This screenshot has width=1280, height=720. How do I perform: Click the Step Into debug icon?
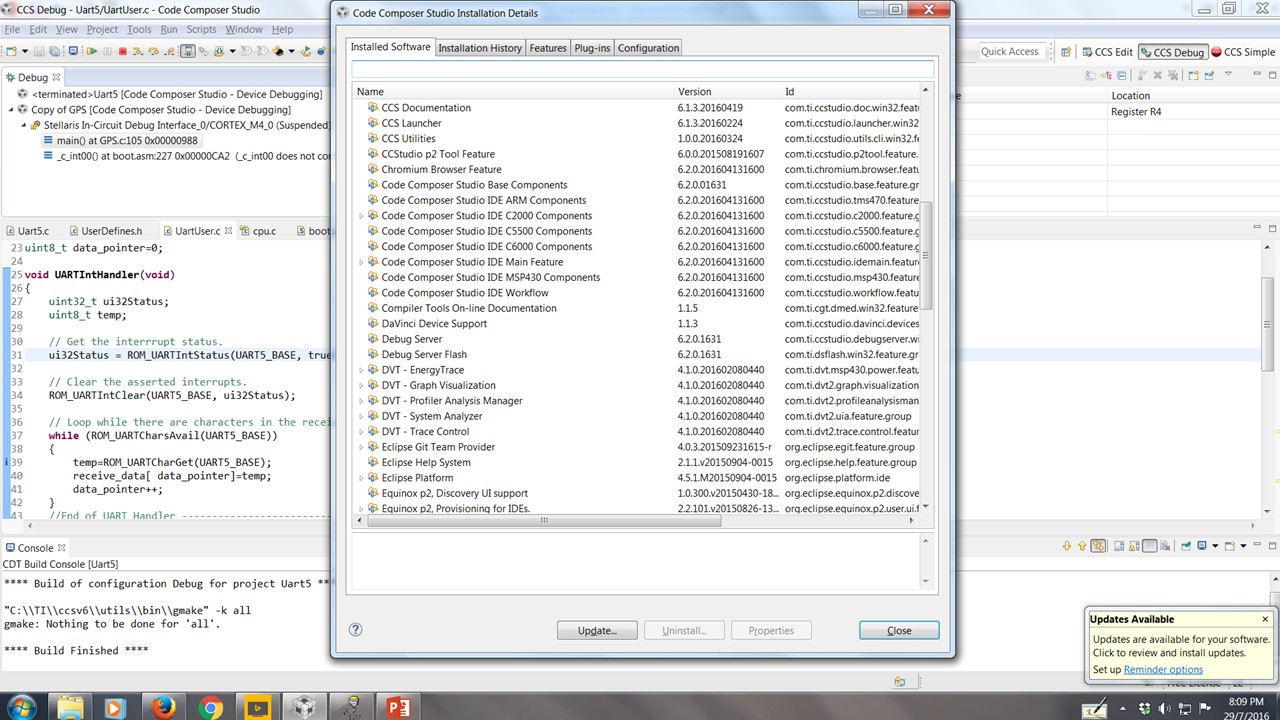[x=140, y=51]
